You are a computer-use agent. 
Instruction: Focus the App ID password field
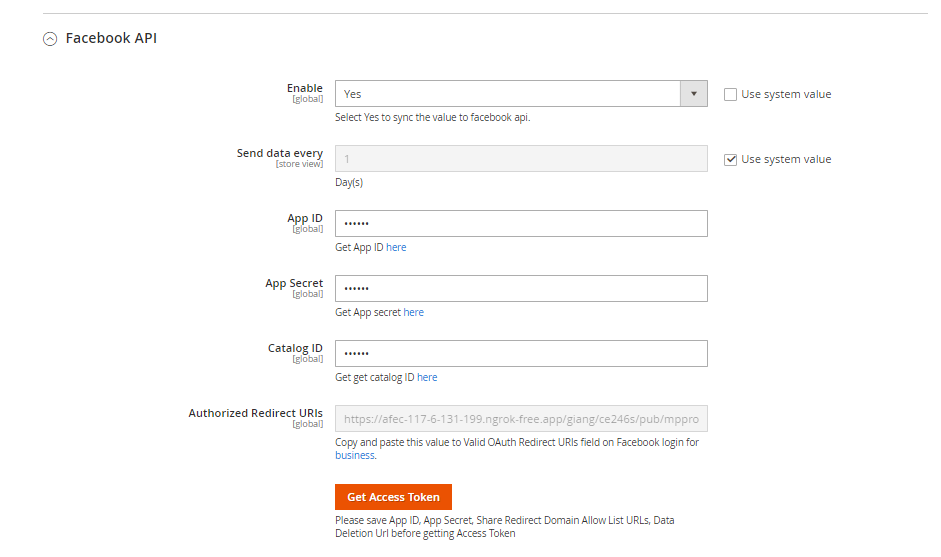[520, 224]
